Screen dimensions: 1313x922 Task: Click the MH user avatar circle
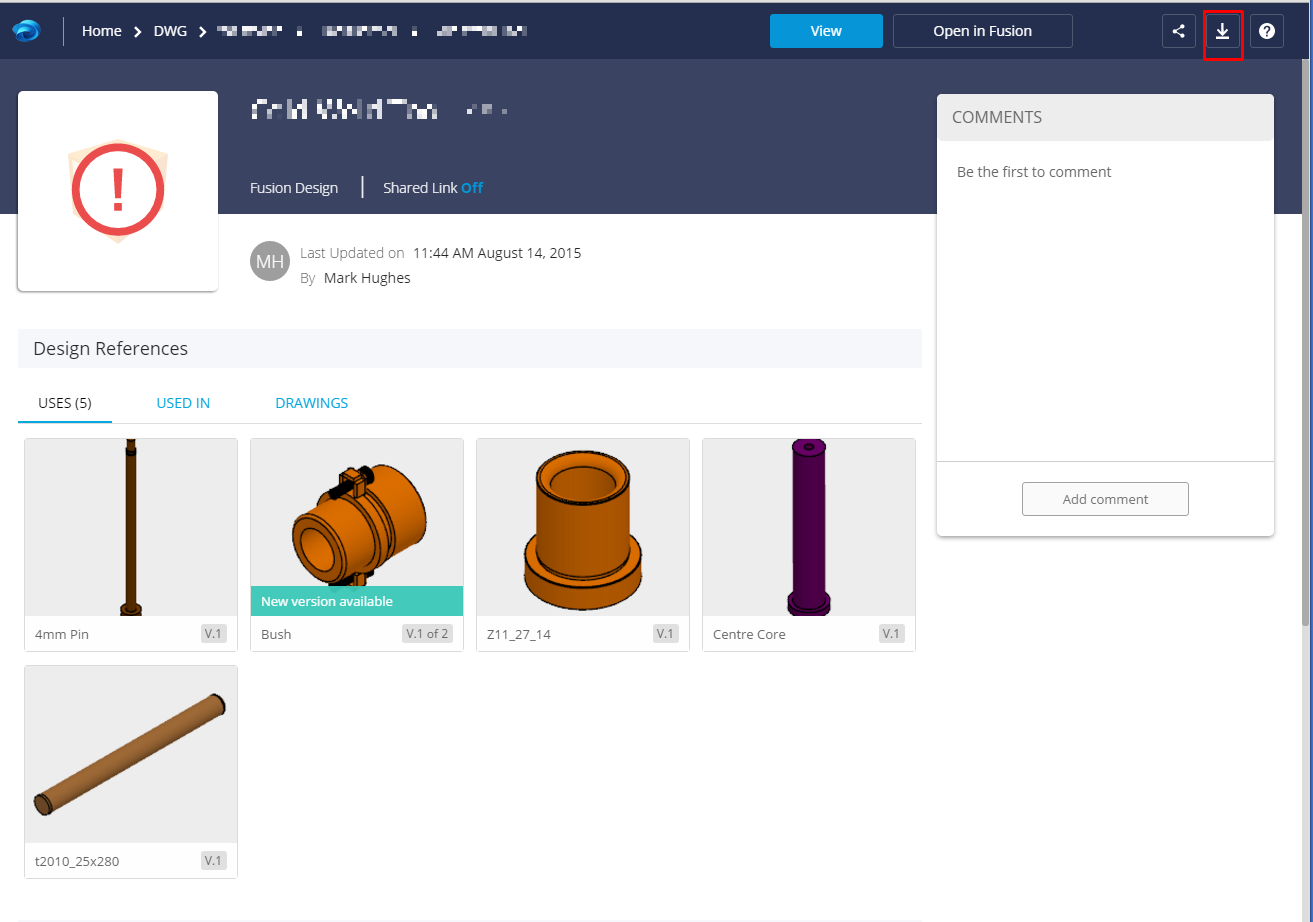coord(269,261)
